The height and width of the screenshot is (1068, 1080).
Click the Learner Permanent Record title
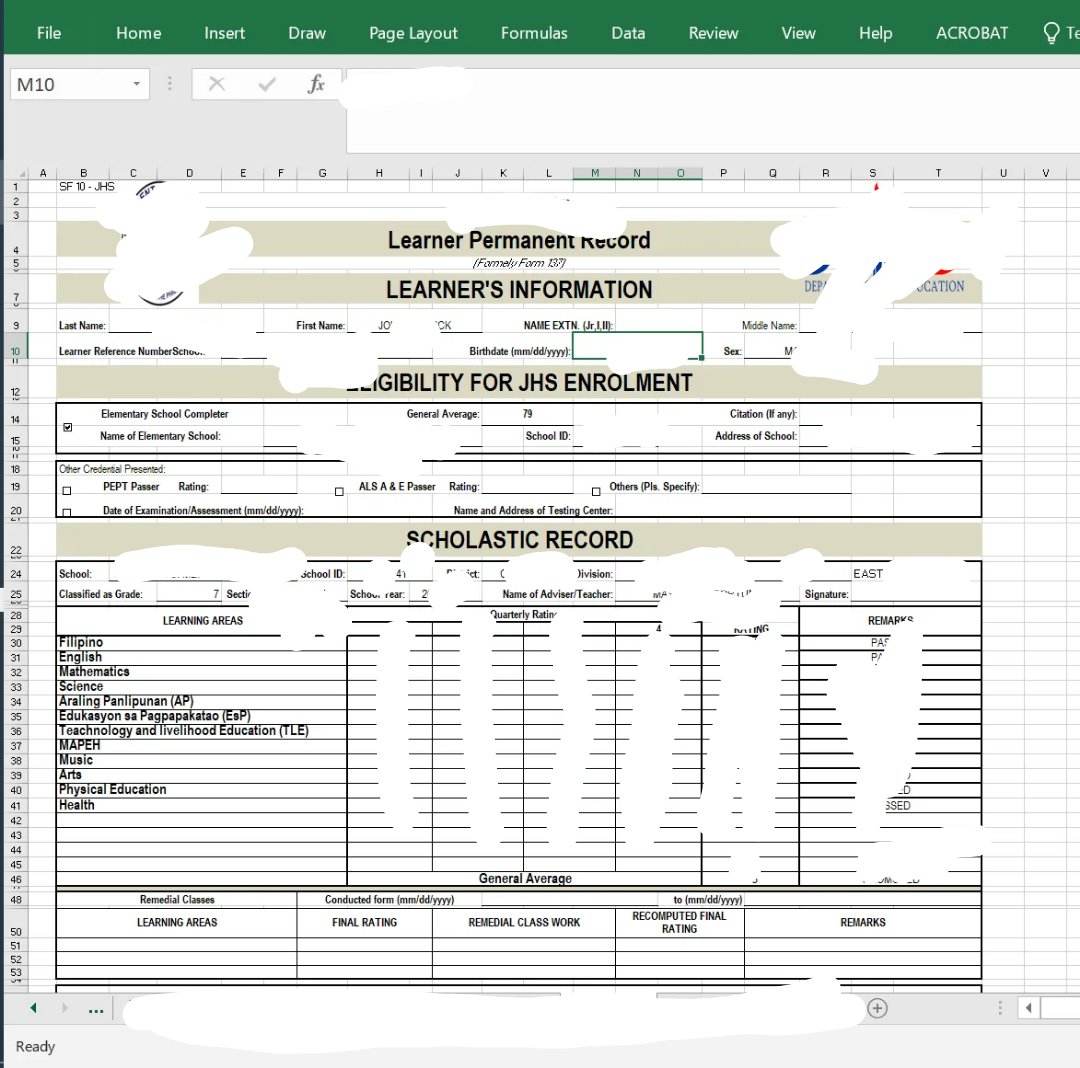(x=519, y=240)
